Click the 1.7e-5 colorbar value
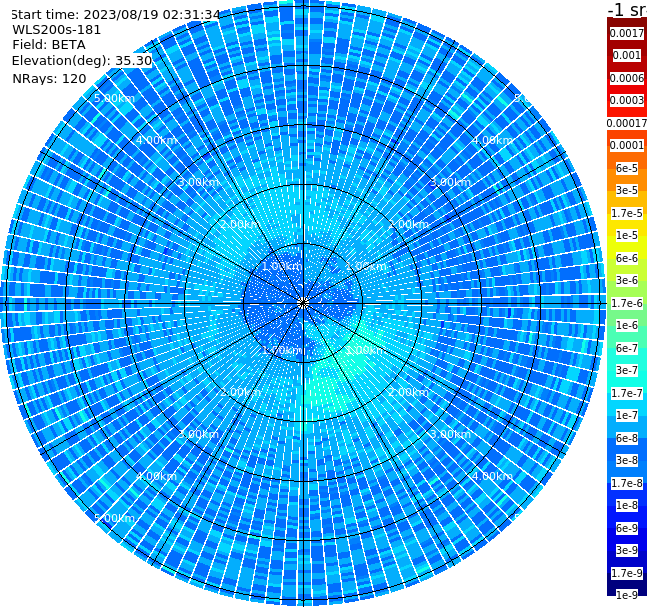The width and height of the screenshot is (647, 607). (627, 213)
